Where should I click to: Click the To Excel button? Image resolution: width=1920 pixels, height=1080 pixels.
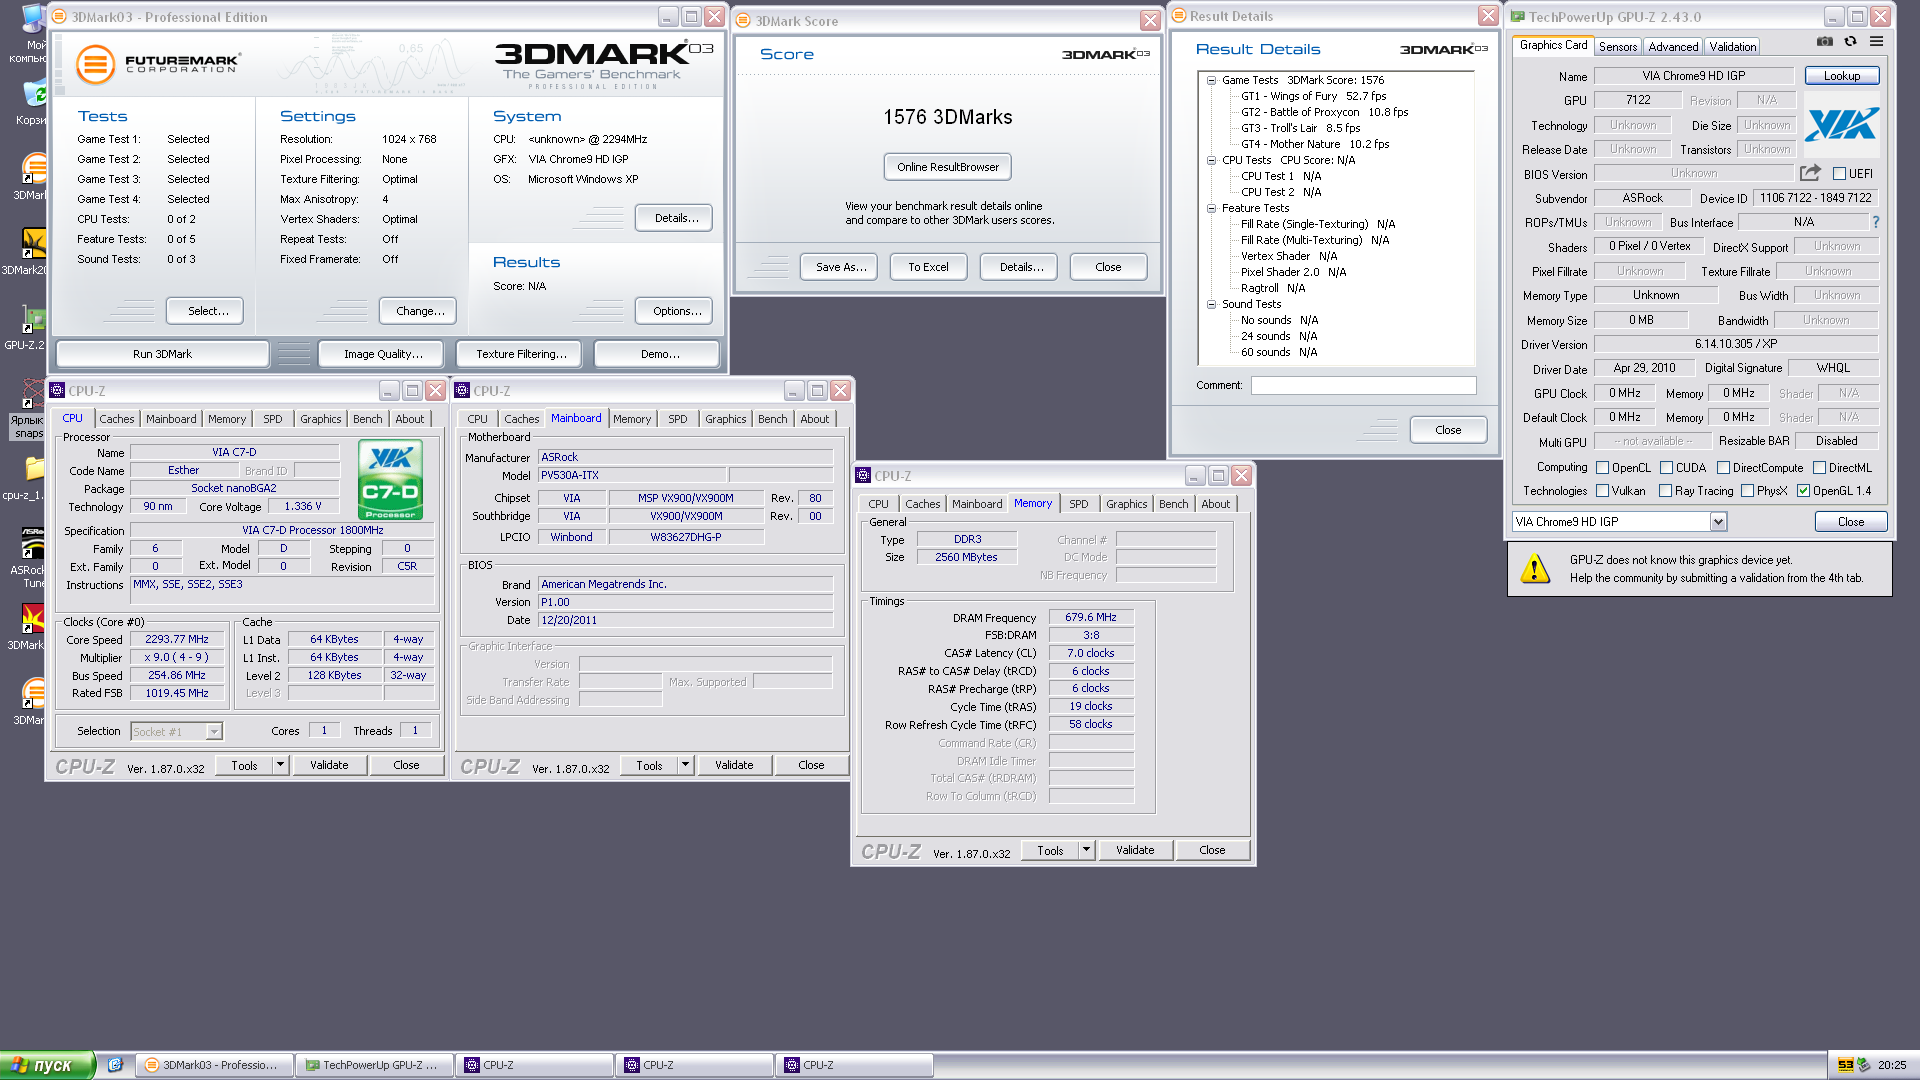click(x=928, y=267)
